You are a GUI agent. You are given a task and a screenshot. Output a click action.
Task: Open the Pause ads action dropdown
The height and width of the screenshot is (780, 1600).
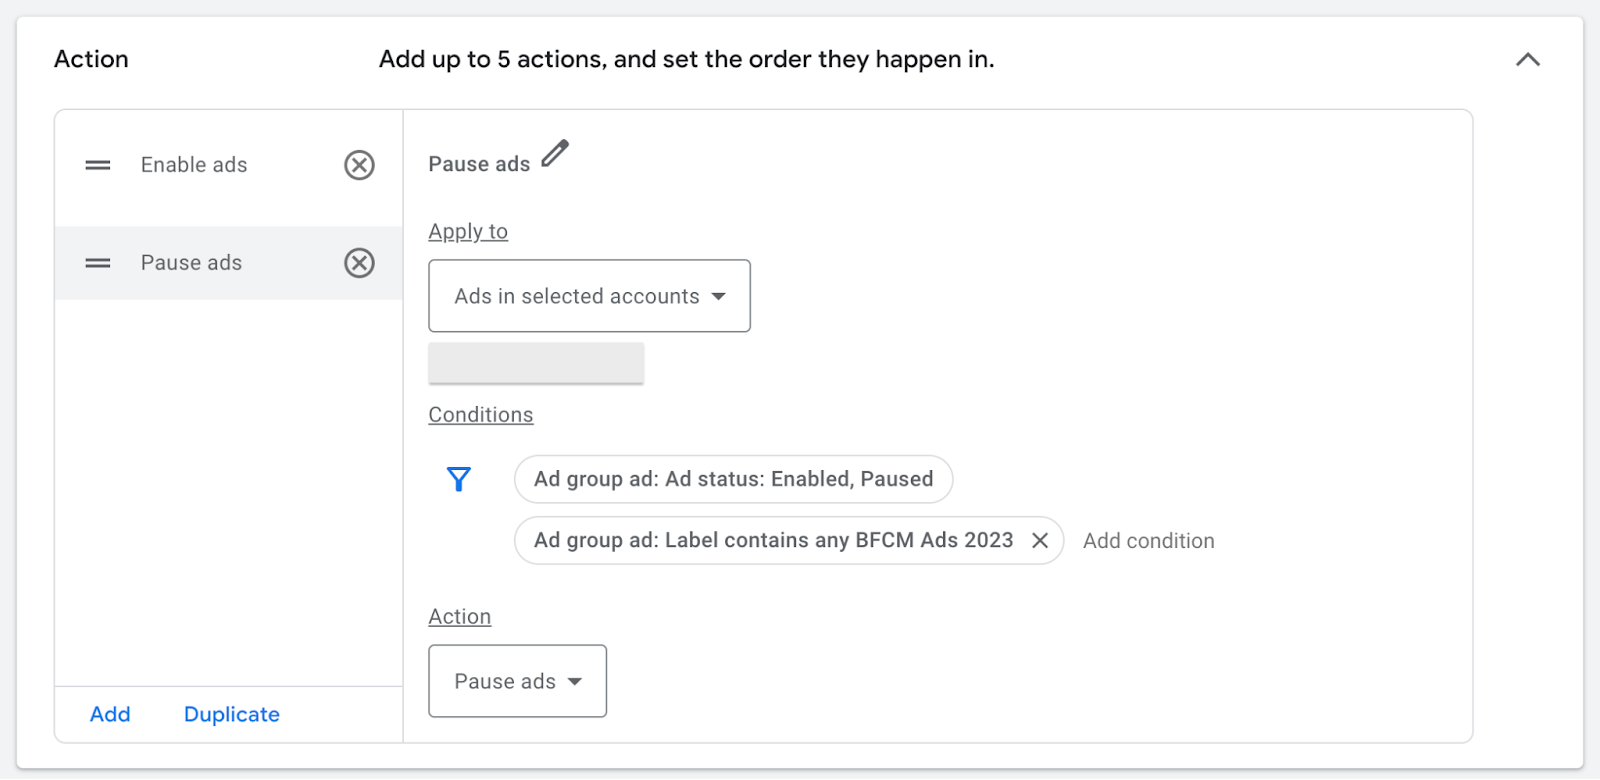pyautogui.click(x=517, y=681)
